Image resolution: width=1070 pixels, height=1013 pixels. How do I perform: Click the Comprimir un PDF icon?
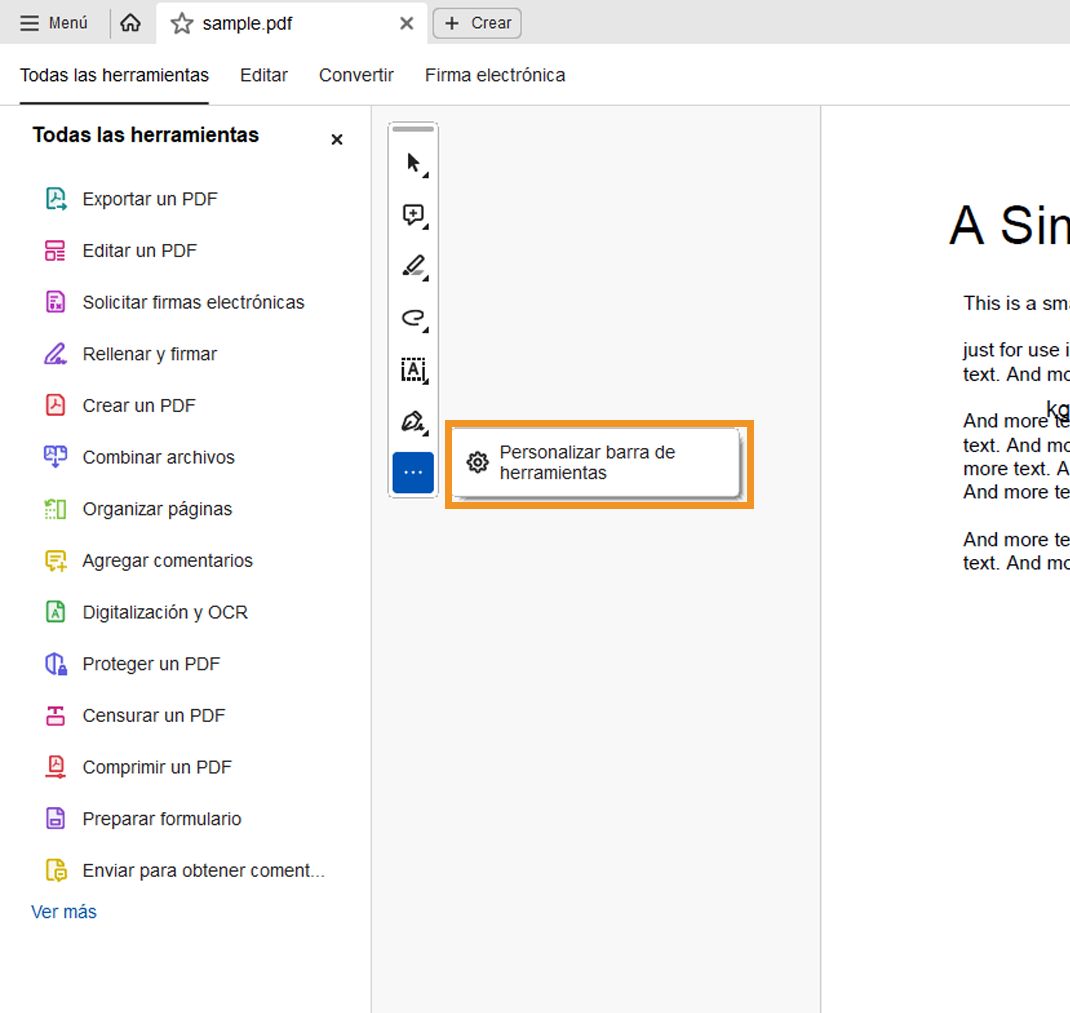[x=55, y=767]
